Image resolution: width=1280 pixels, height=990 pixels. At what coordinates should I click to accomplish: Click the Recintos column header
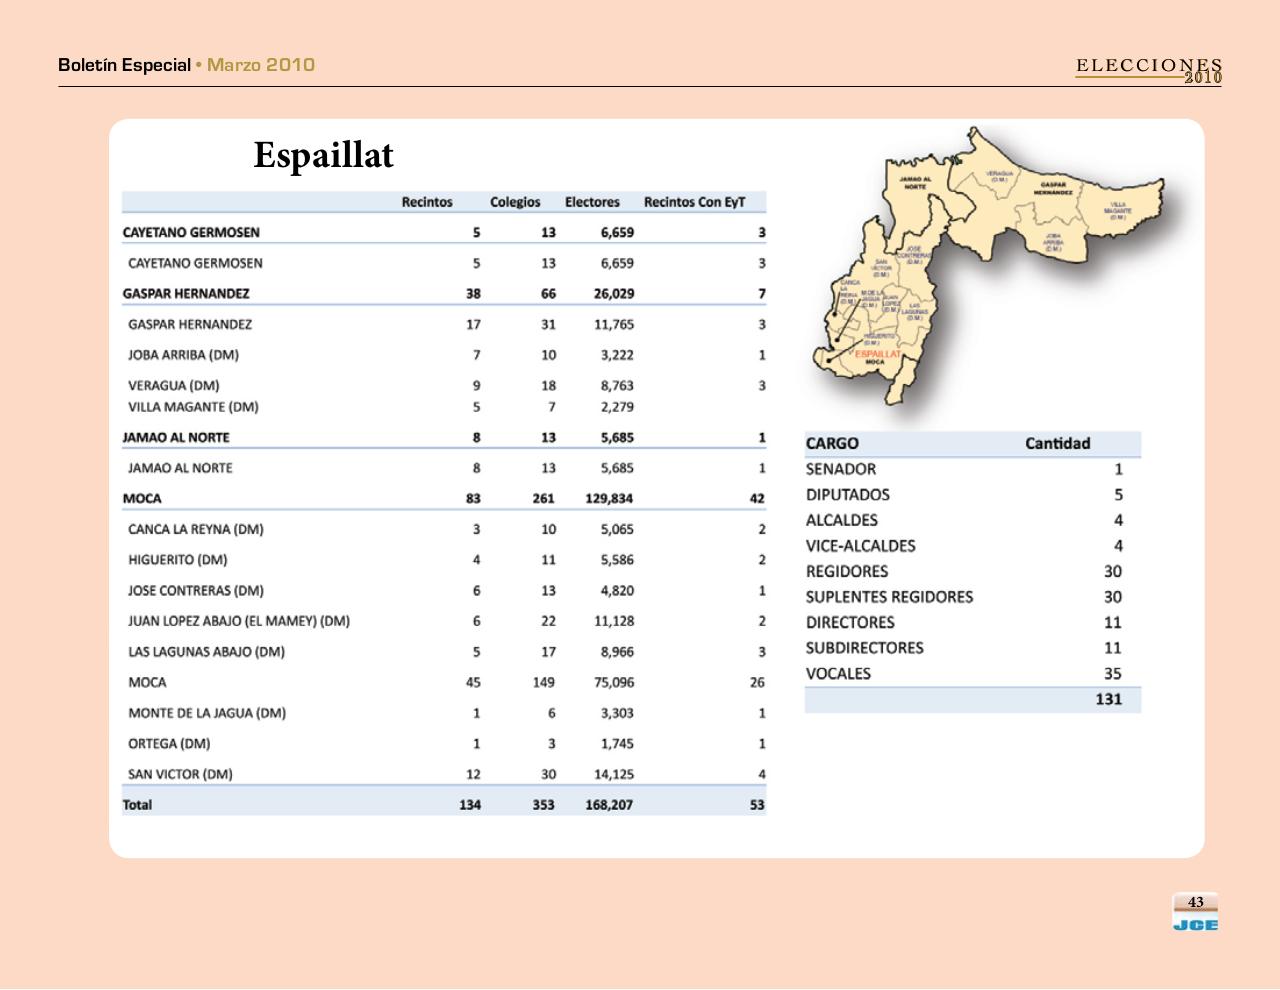[427, 201]
